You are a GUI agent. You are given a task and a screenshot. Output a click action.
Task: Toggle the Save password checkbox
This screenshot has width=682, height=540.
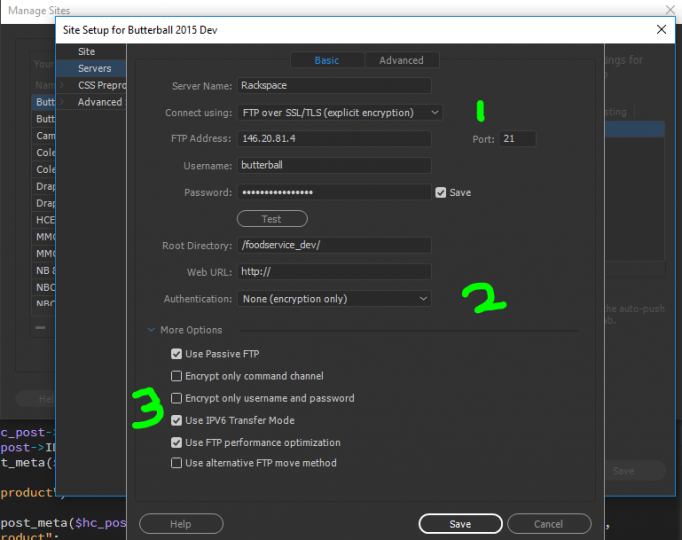coord(441,193)
